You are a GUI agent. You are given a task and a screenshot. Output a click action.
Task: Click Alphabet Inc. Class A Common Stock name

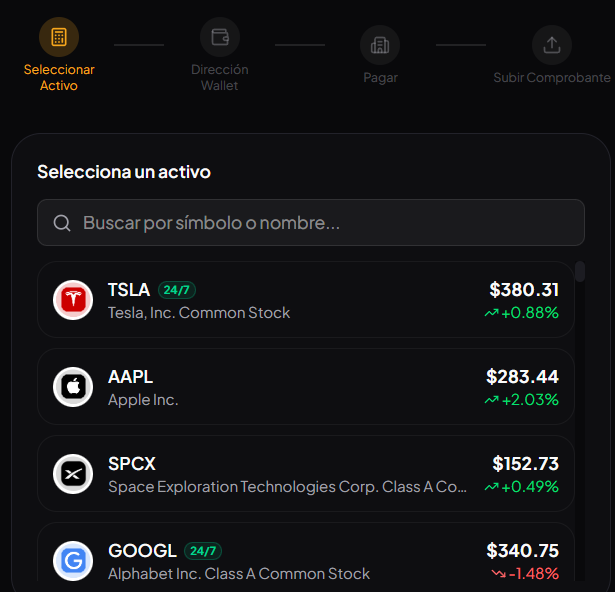point(239,574)
